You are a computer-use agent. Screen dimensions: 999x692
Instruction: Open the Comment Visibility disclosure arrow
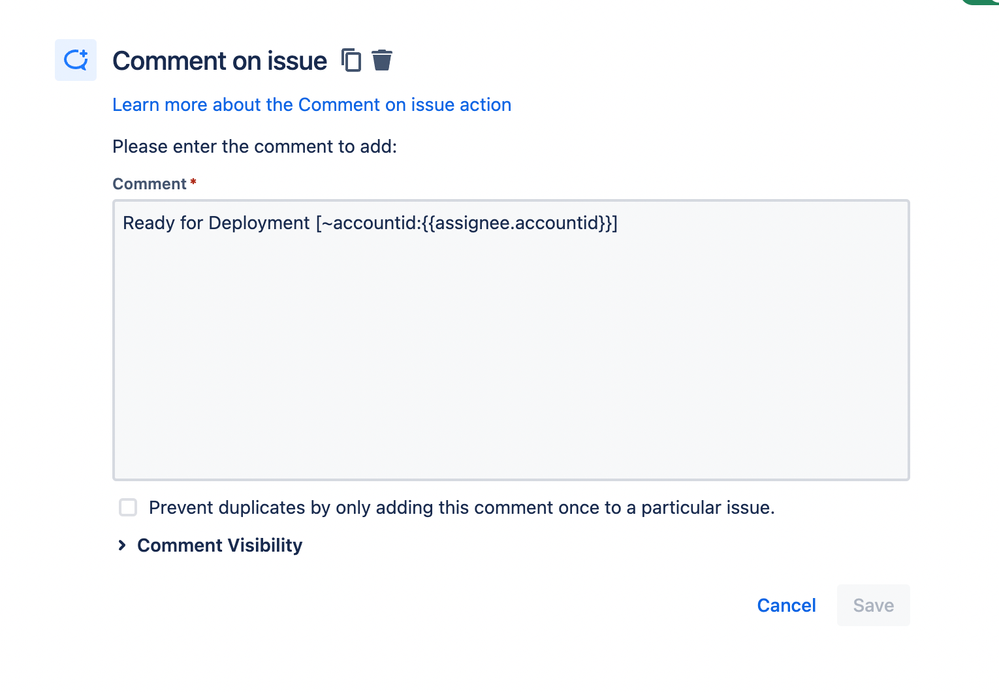[x=121, y=545]
